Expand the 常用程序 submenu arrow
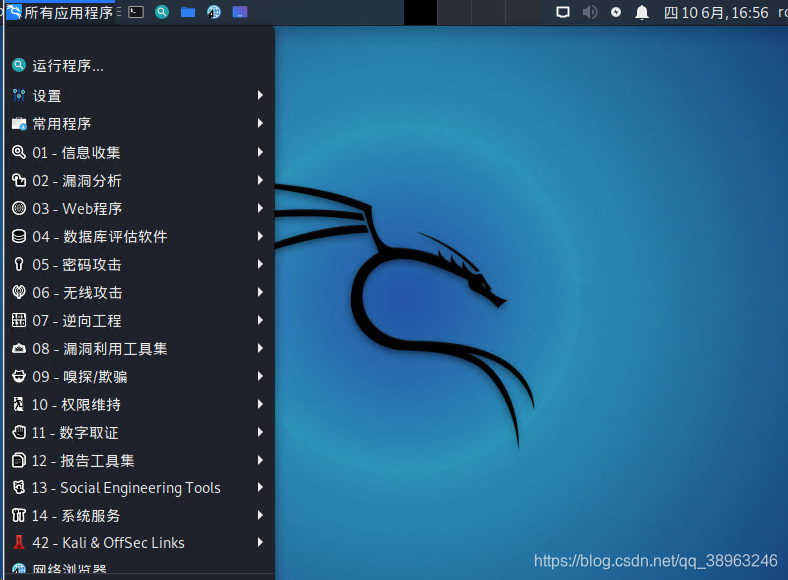Viewport: 788px width, 580px height. click(x=260, y=123)
